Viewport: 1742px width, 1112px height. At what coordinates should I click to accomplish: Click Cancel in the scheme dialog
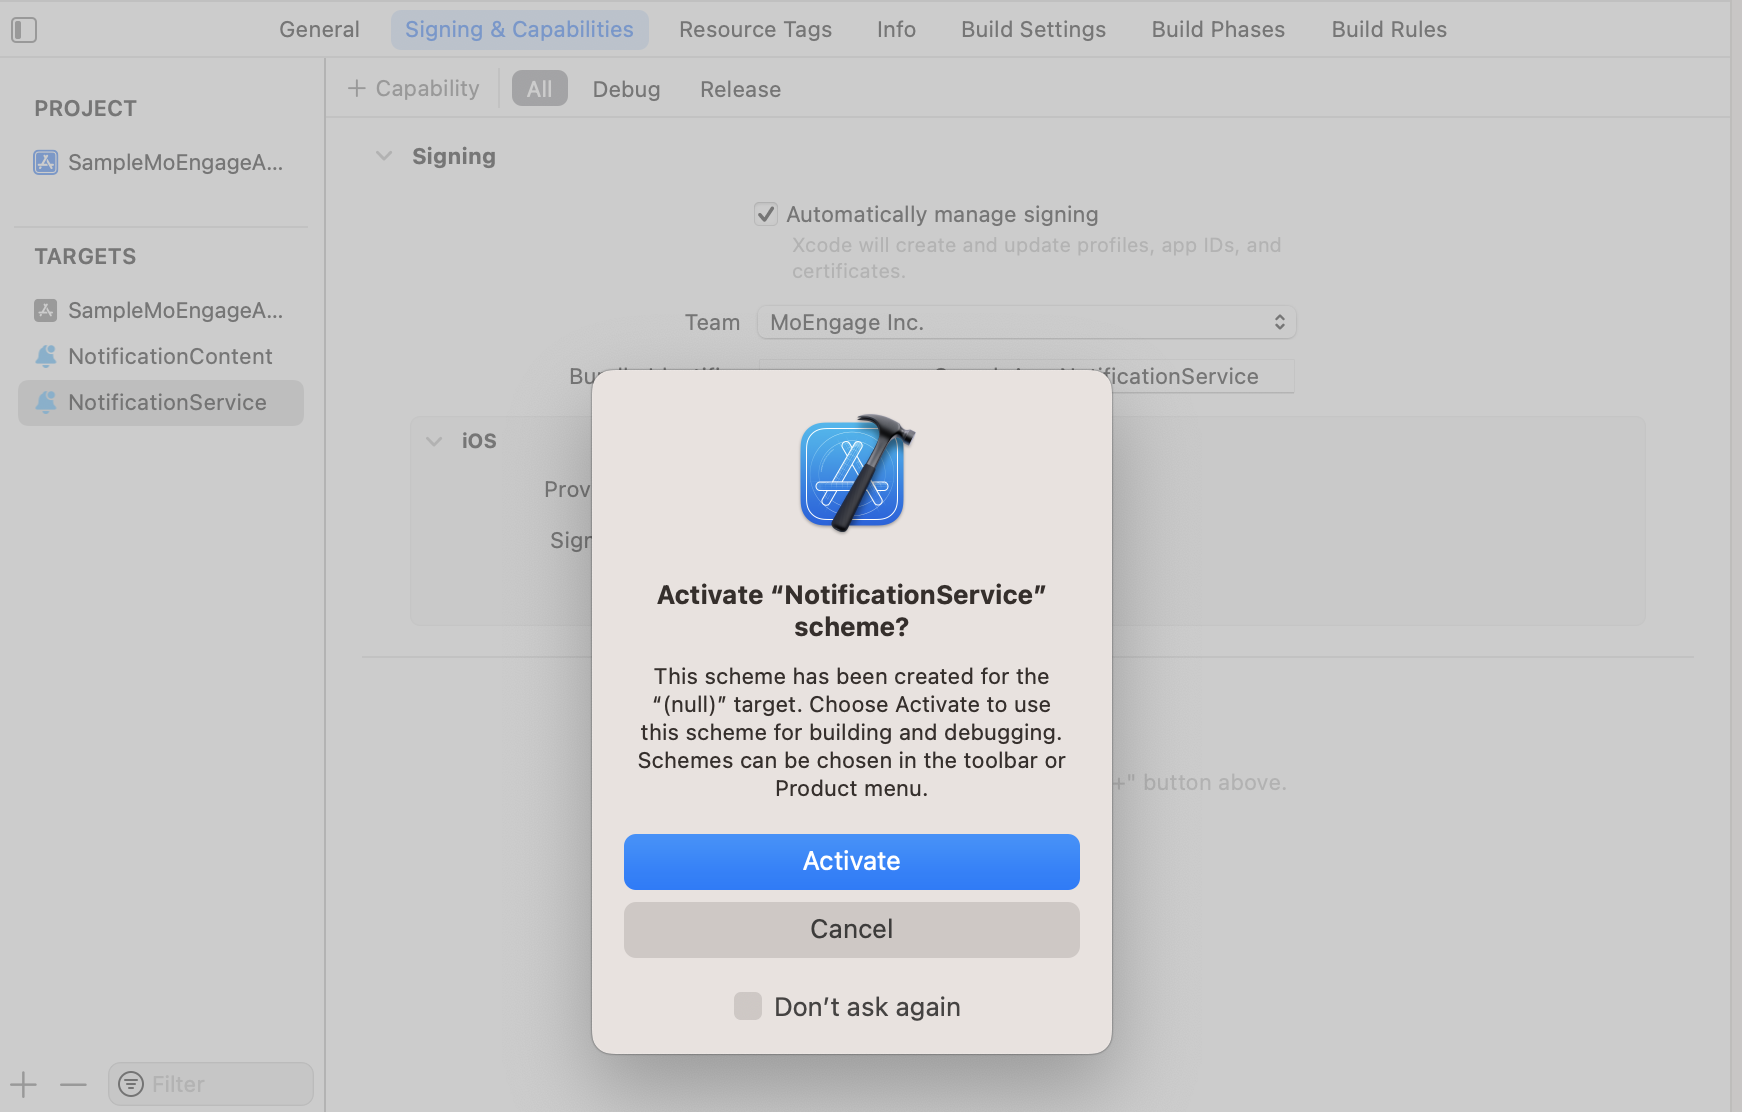(x=852, y=930)
